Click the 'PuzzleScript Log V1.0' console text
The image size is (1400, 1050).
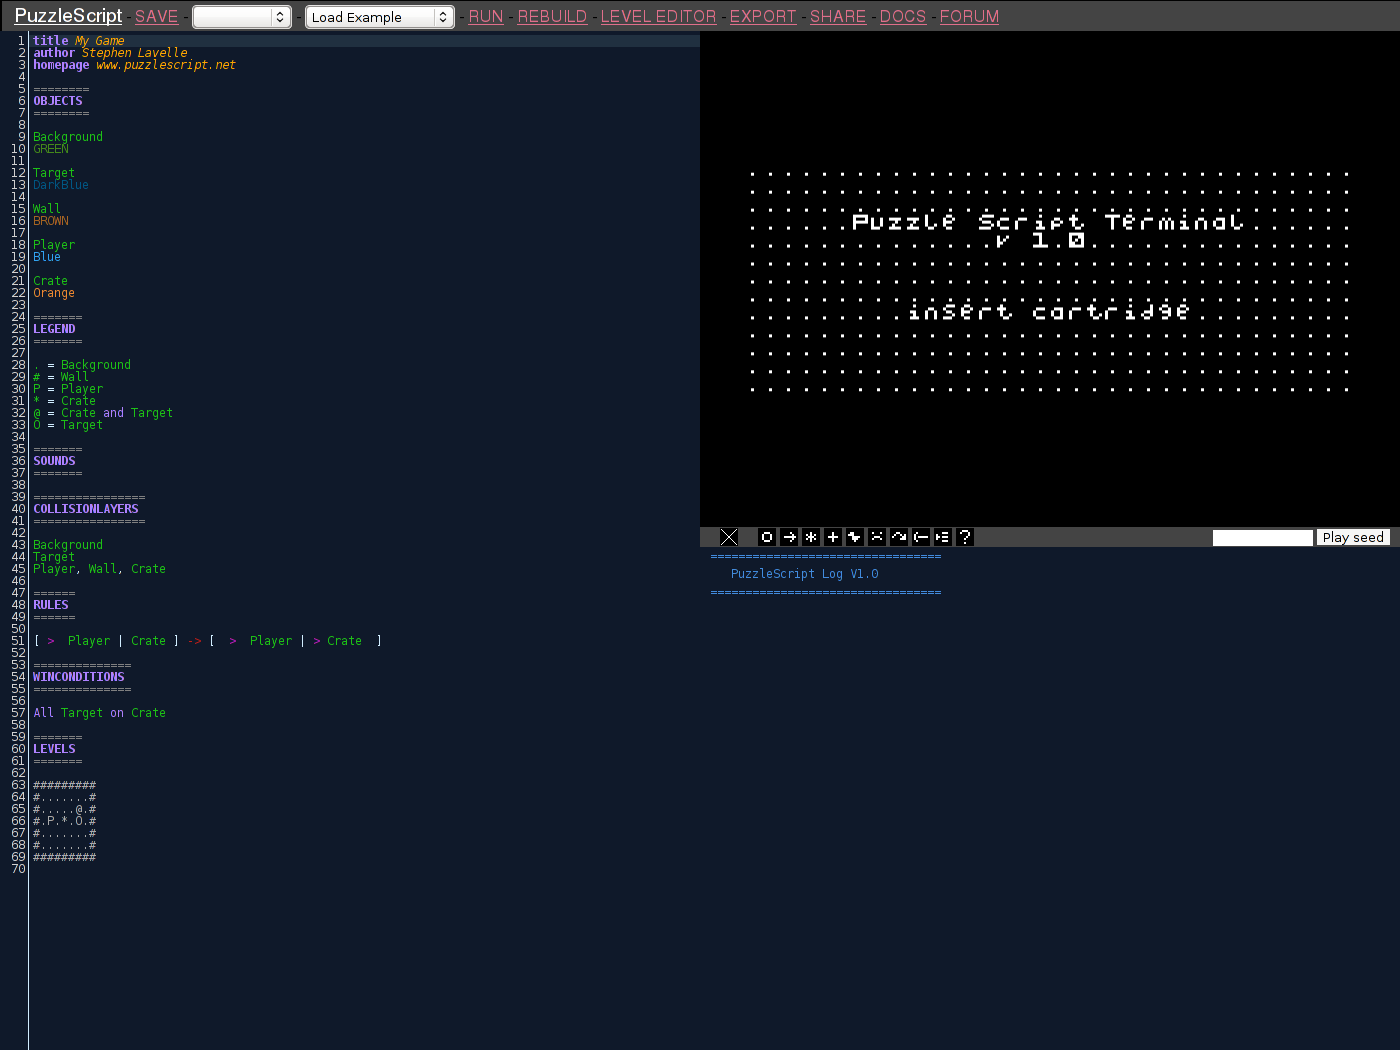coord(804,574)
